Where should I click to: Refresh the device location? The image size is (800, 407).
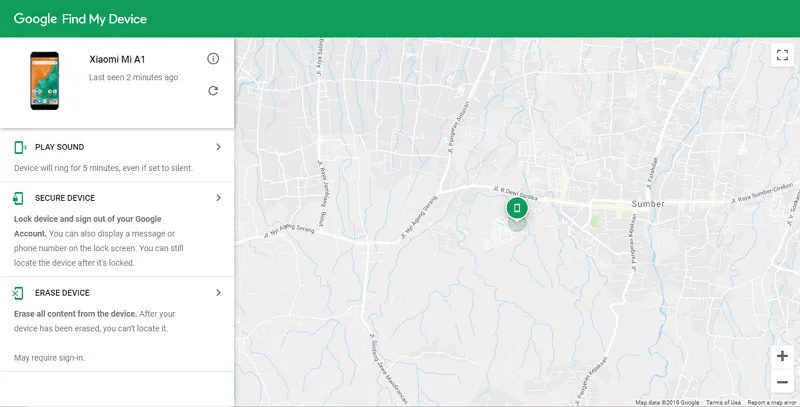(213, 91)
